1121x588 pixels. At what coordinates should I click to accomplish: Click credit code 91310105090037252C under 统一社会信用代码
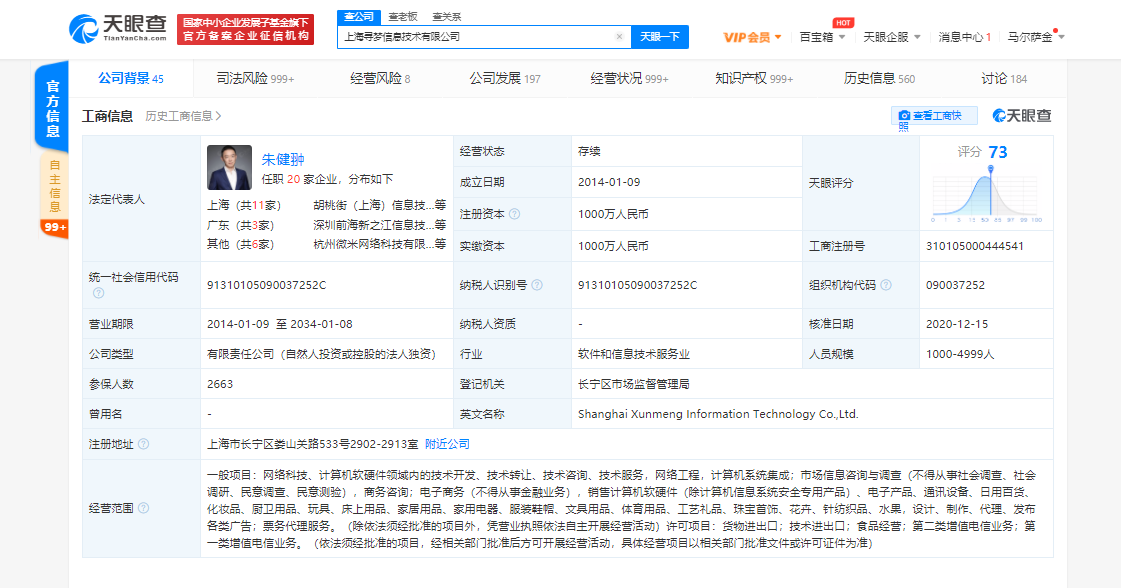(267, 285)
